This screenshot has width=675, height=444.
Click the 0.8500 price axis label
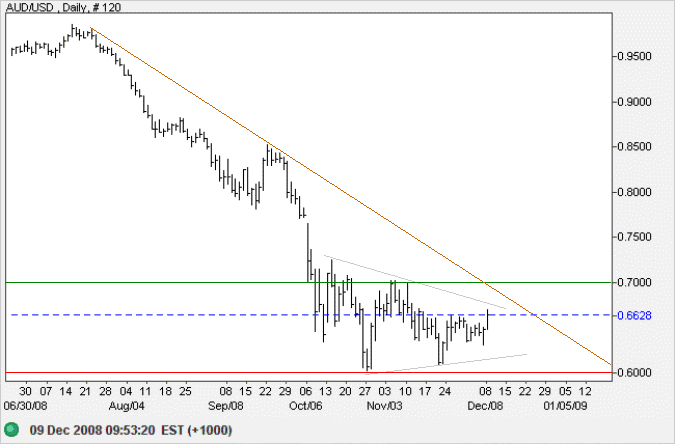pyautogui.click(x=634, y=147)
